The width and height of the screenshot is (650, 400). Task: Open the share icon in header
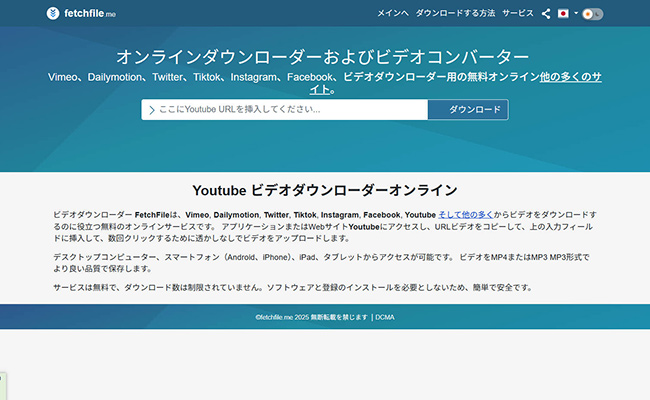click(546, 14)
